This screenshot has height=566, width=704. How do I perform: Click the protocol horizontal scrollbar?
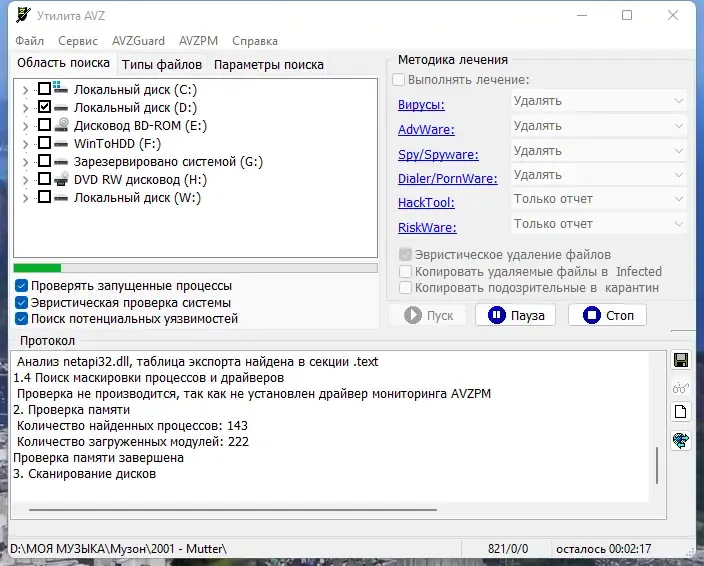click(x=233, y=510)
